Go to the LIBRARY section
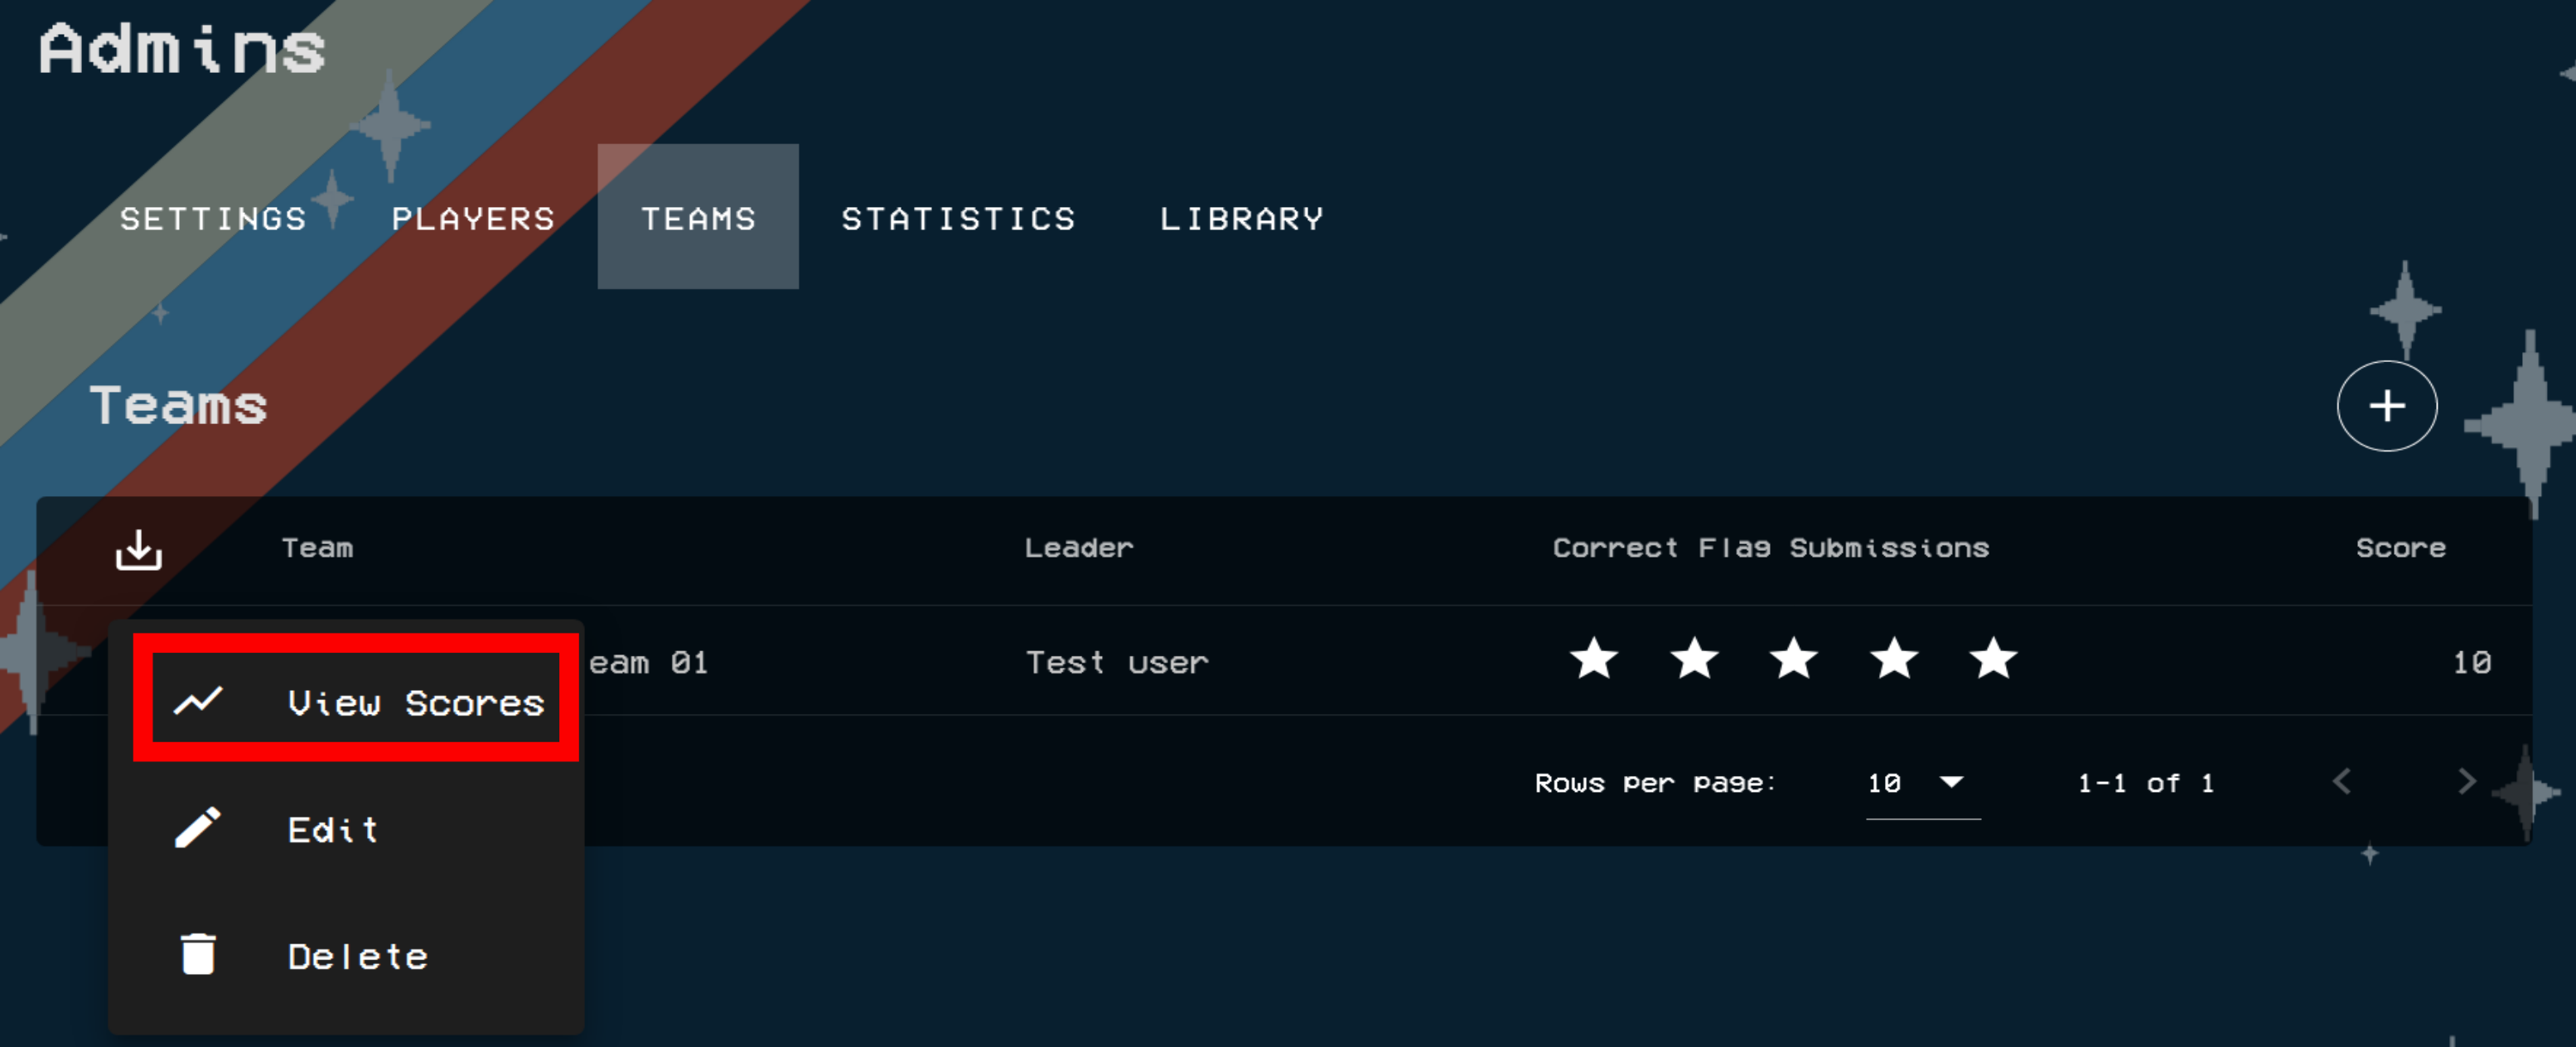The width and height of the screenshot is (2576, 1047). pos(1241,218)
